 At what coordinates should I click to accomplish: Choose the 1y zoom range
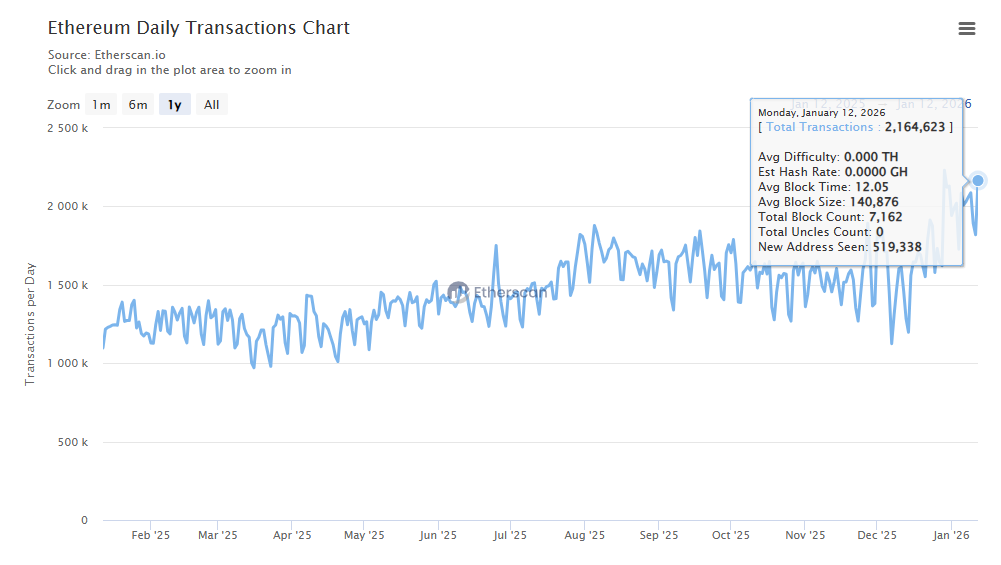(175, 105)
